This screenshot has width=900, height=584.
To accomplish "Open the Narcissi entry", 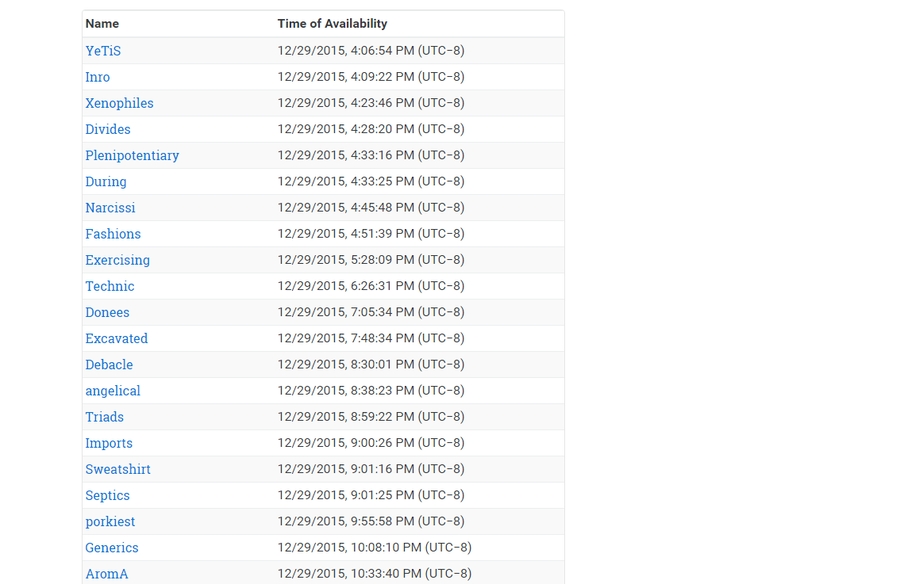I will point(110,207).
